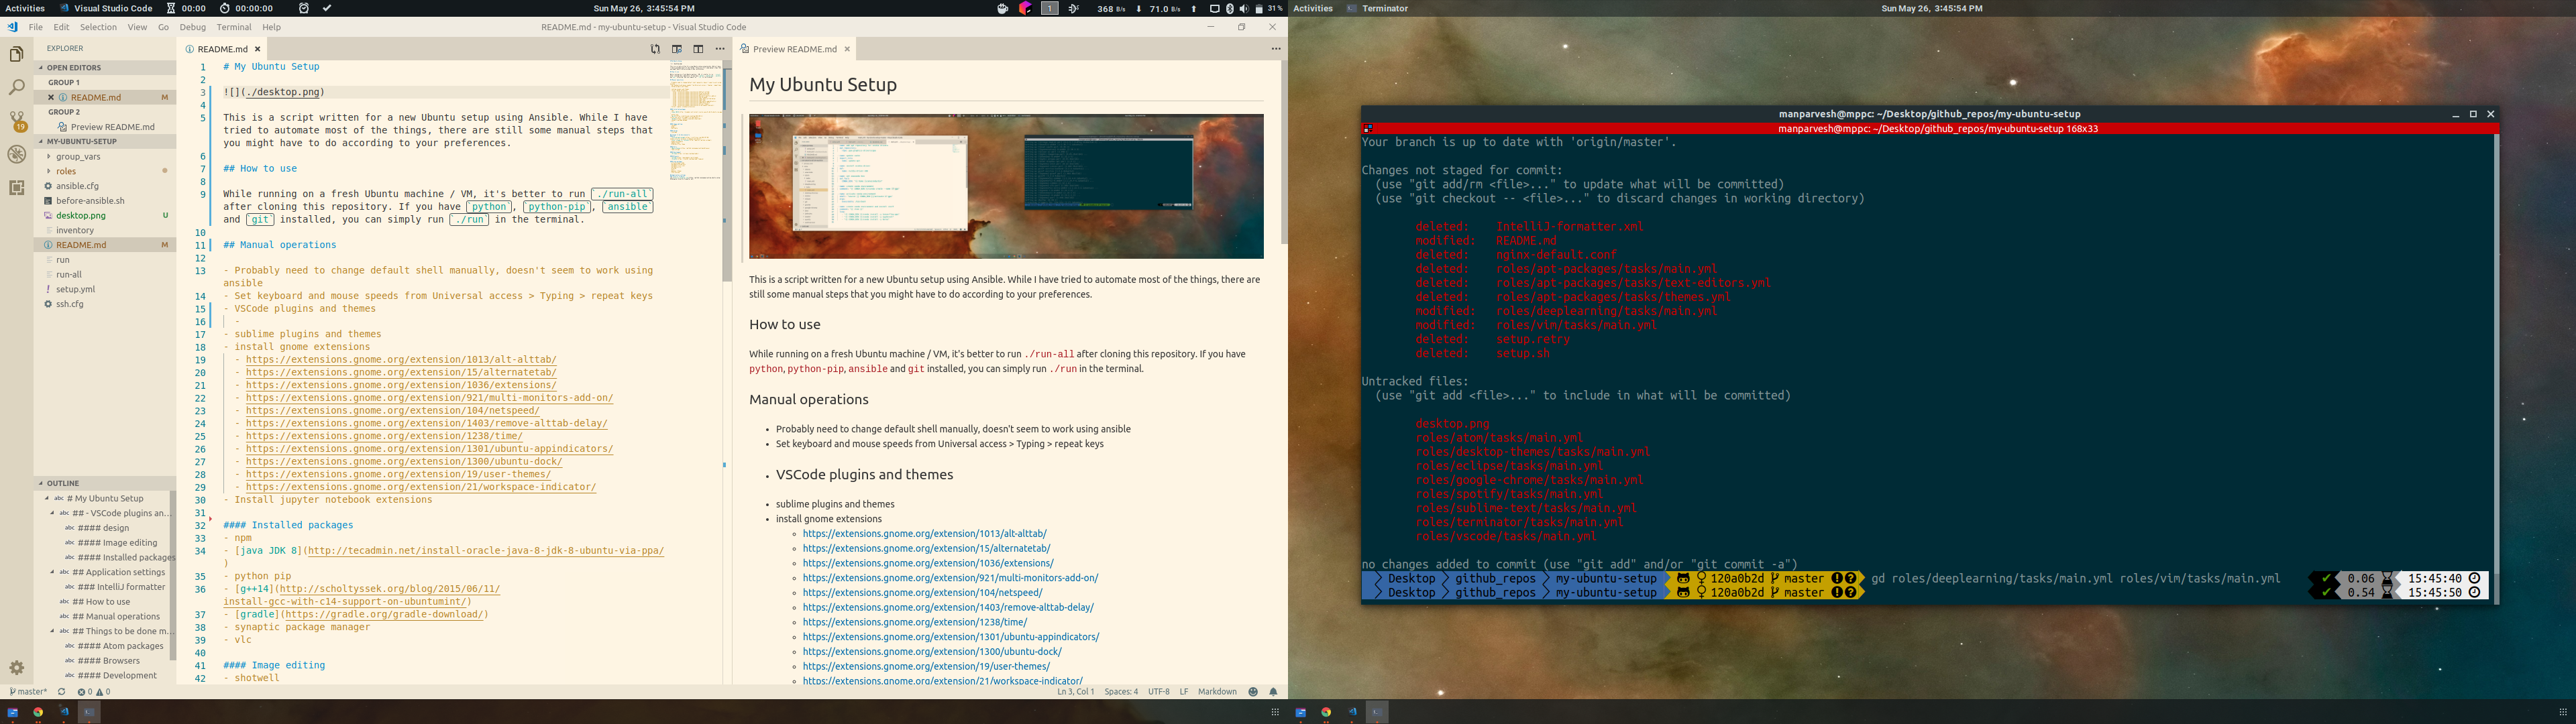Open the Terminal menu
Viewport: 2576px width, 724px height.
point(233,27)
